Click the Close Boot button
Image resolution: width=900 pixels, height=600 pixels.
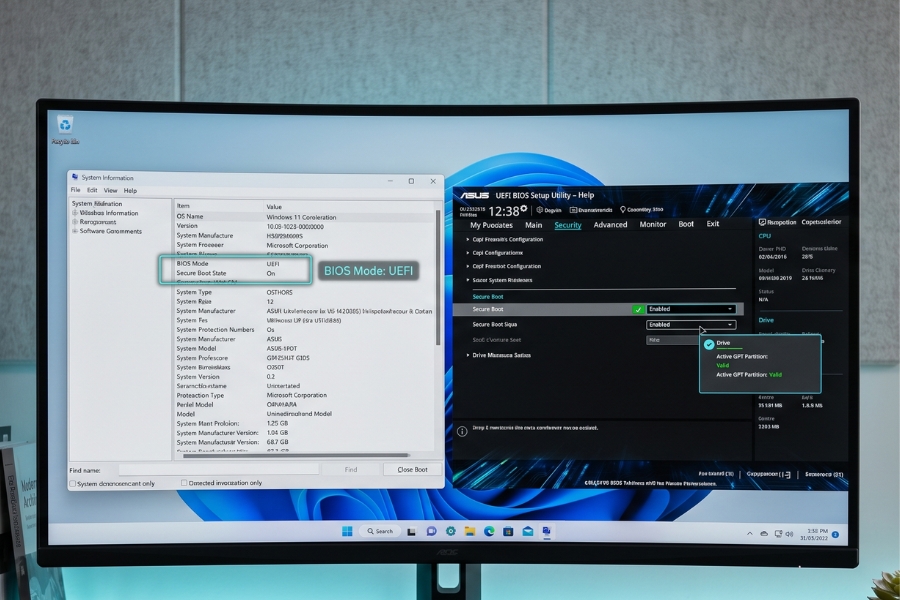point(412,469)
